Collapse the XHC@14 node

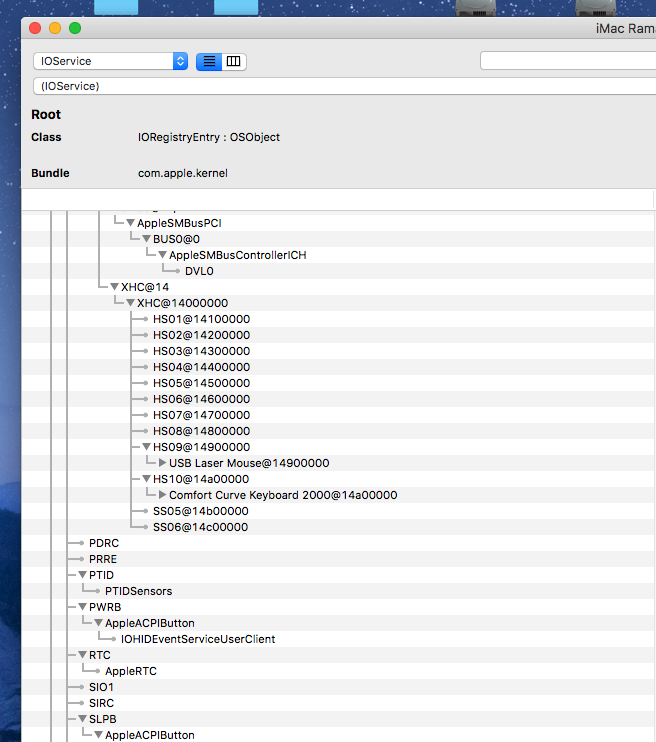click(115, 287)
